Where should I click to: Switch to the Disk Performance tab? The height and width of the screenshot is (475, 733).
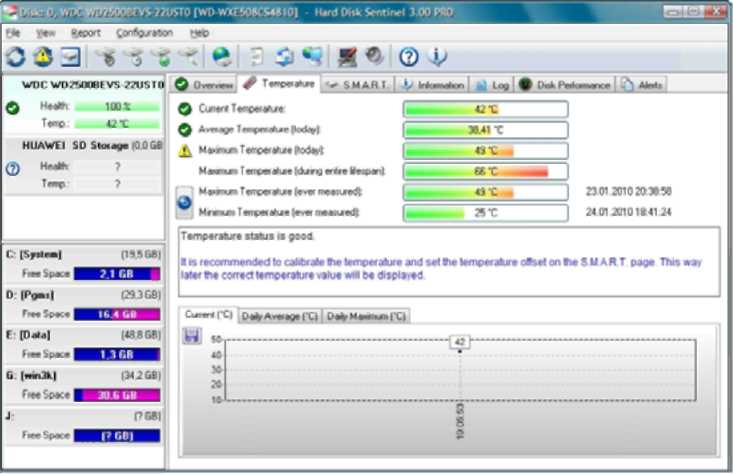[x=565, y=85]
